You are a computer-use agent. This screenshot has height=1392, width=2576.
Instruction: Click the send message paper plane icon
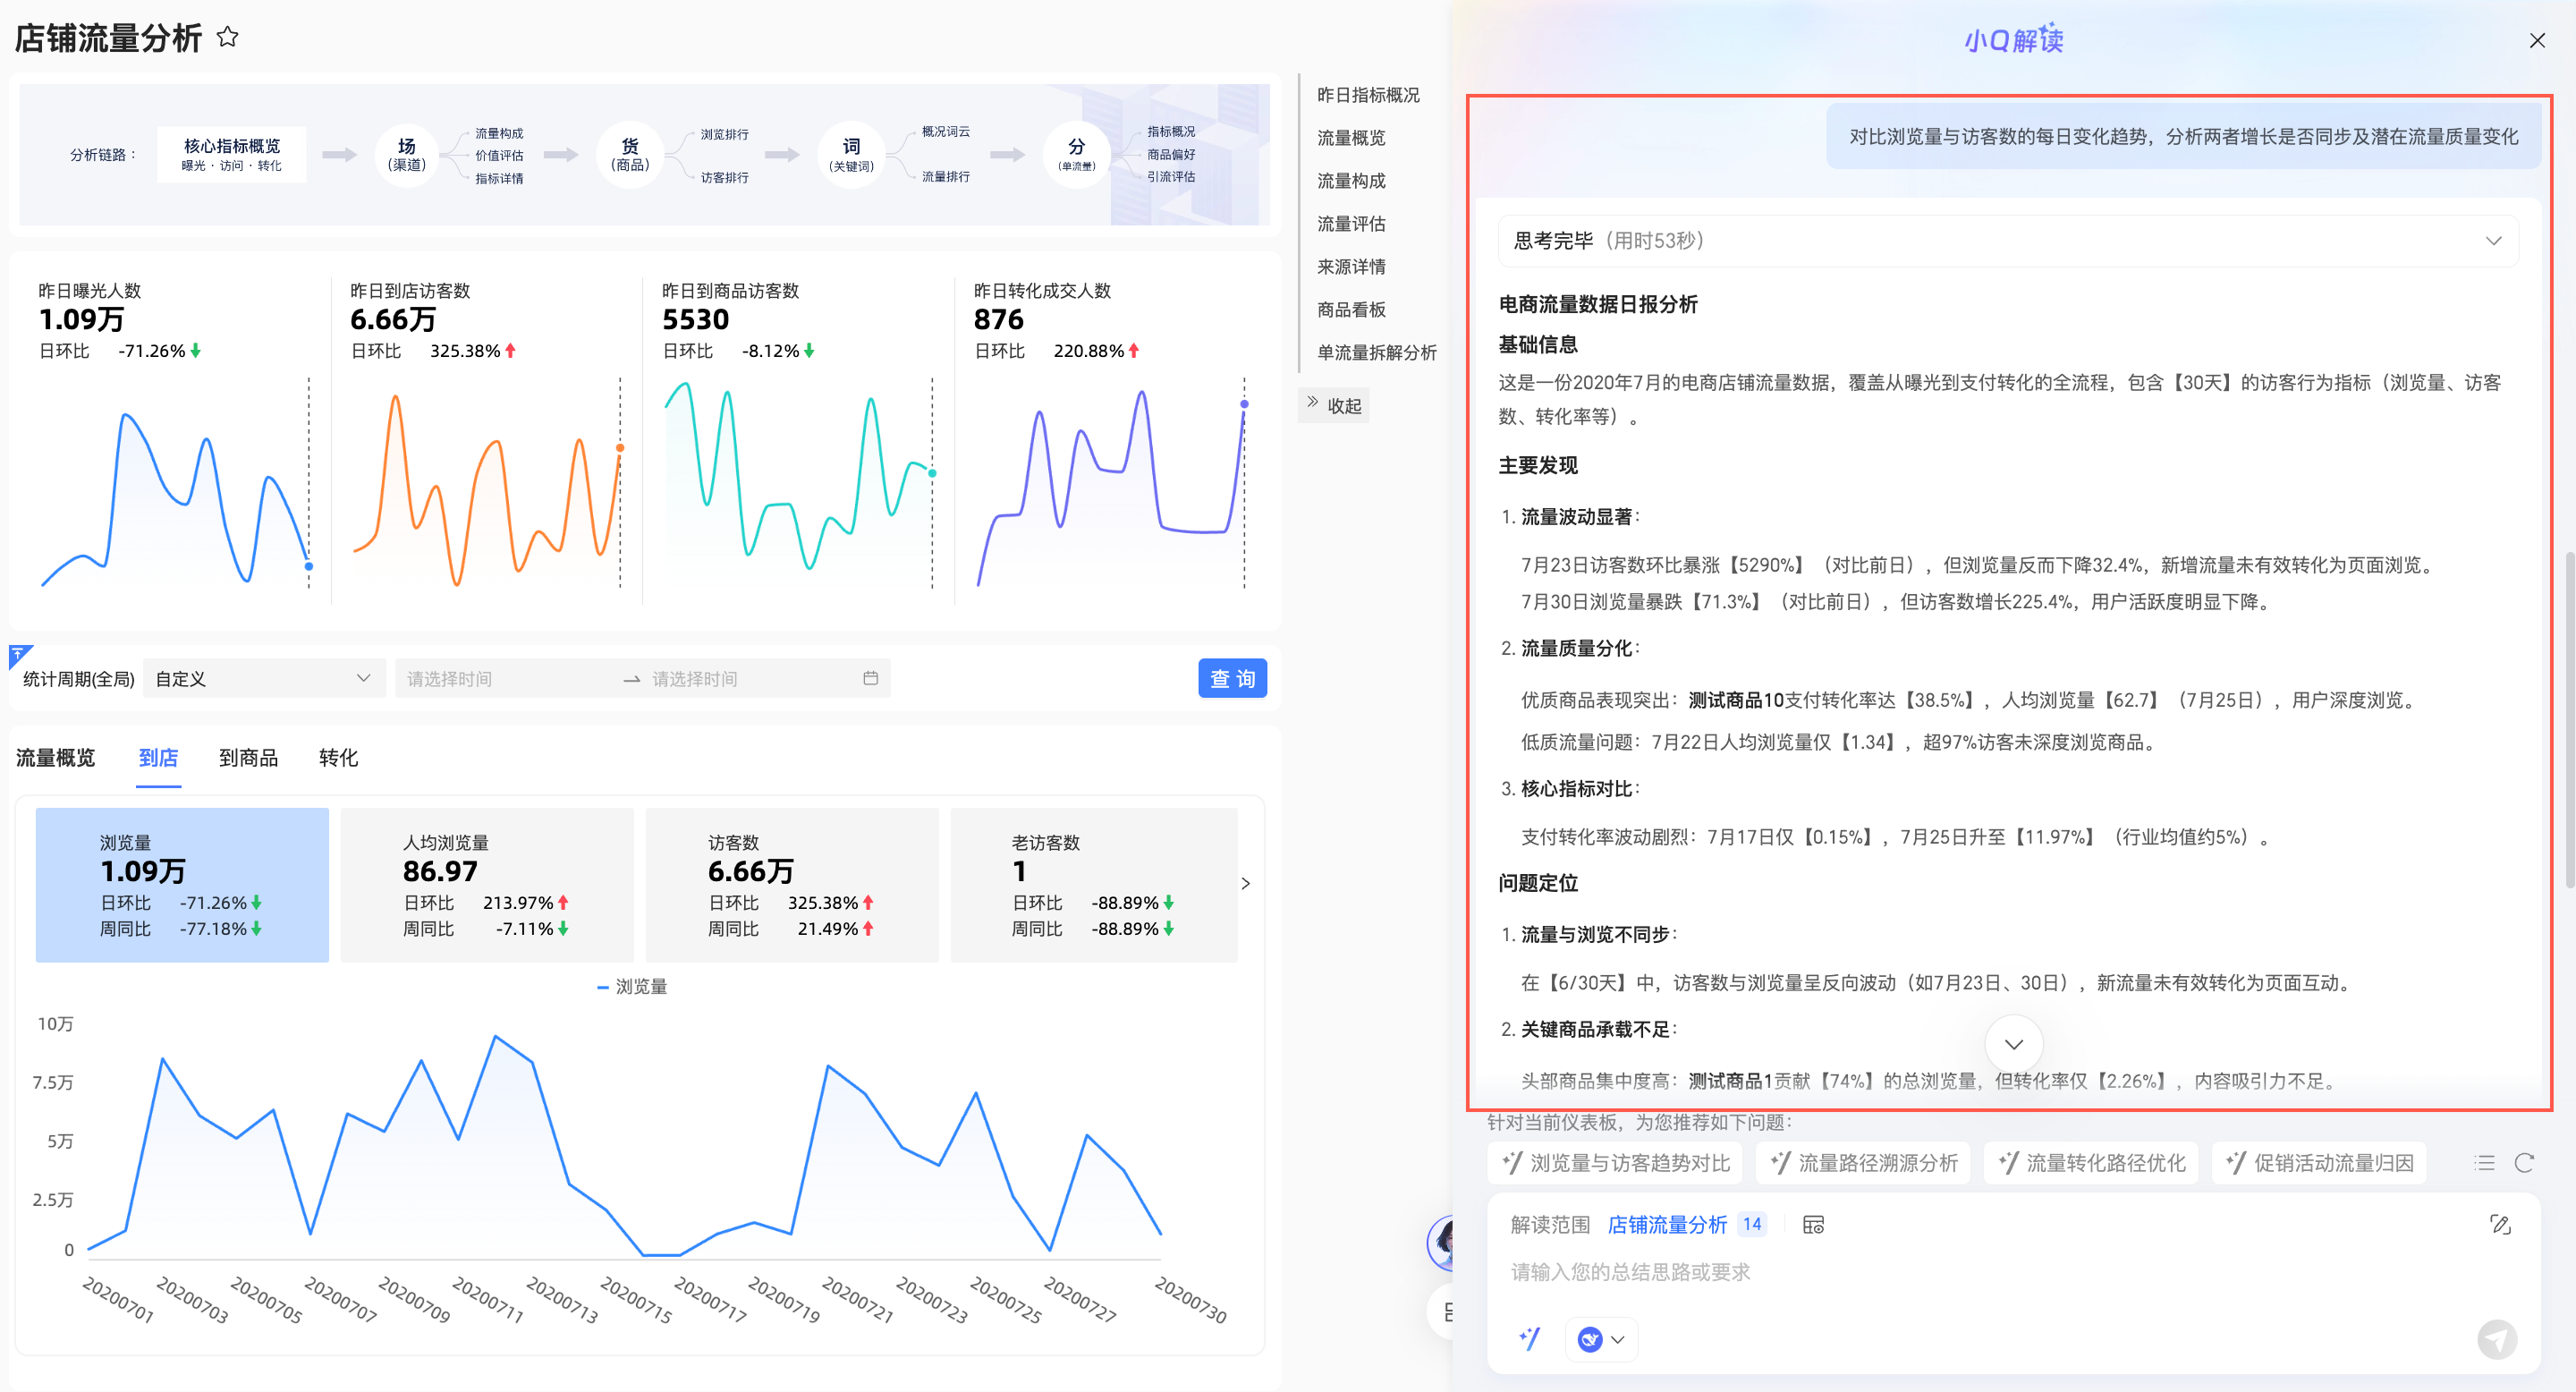point(2496,1338)
